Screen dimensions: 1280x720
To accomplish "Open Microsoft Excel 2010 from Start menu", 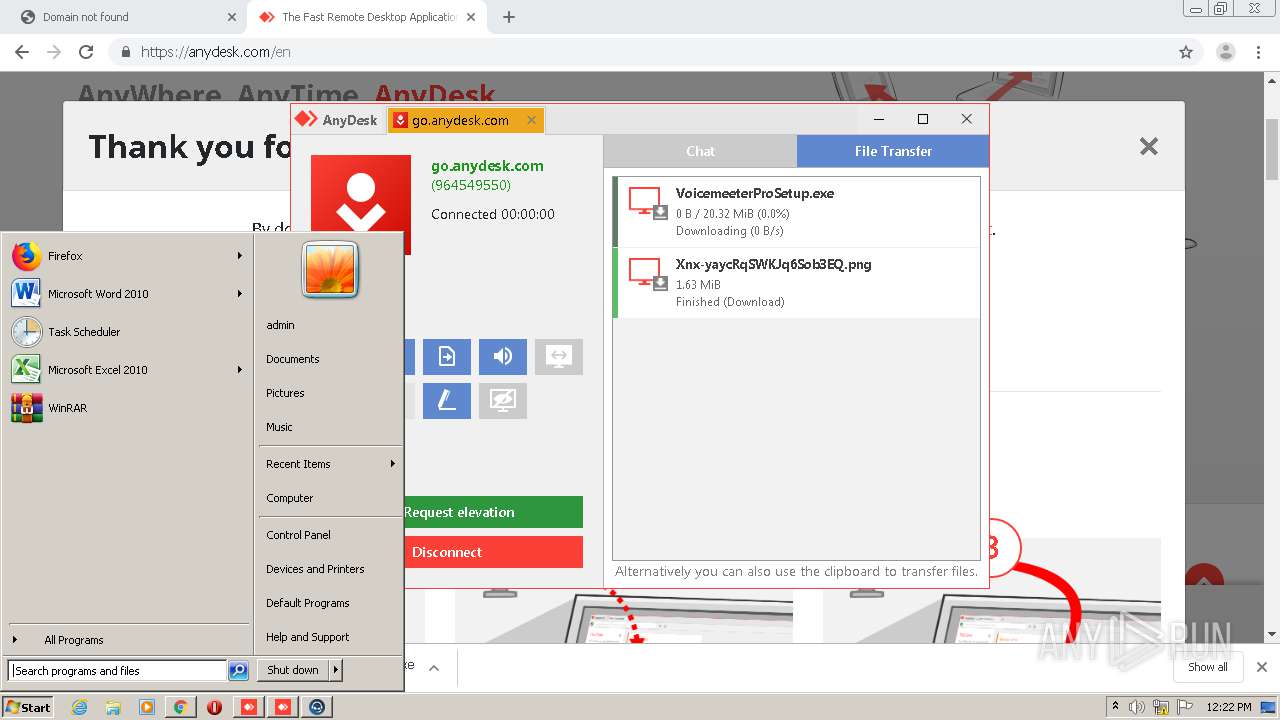I will (127, 370).
